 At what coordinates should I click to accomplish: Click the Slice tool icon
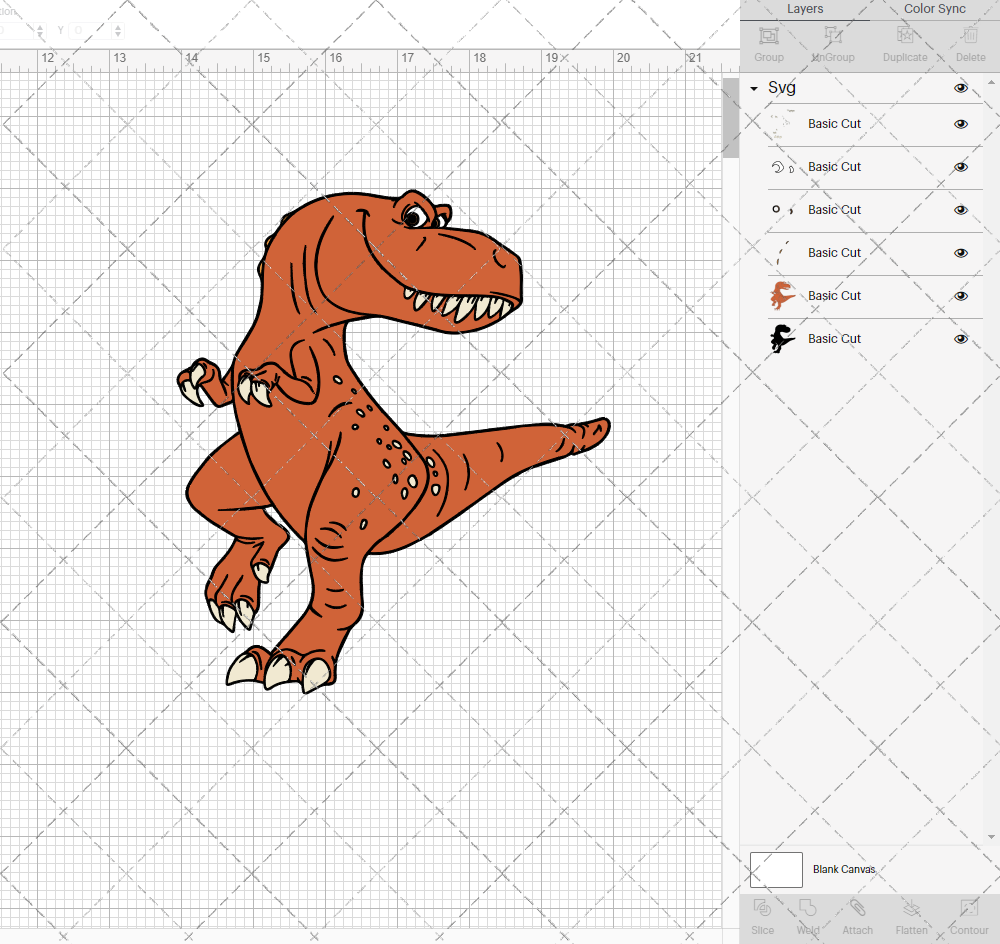pos(762,908)
